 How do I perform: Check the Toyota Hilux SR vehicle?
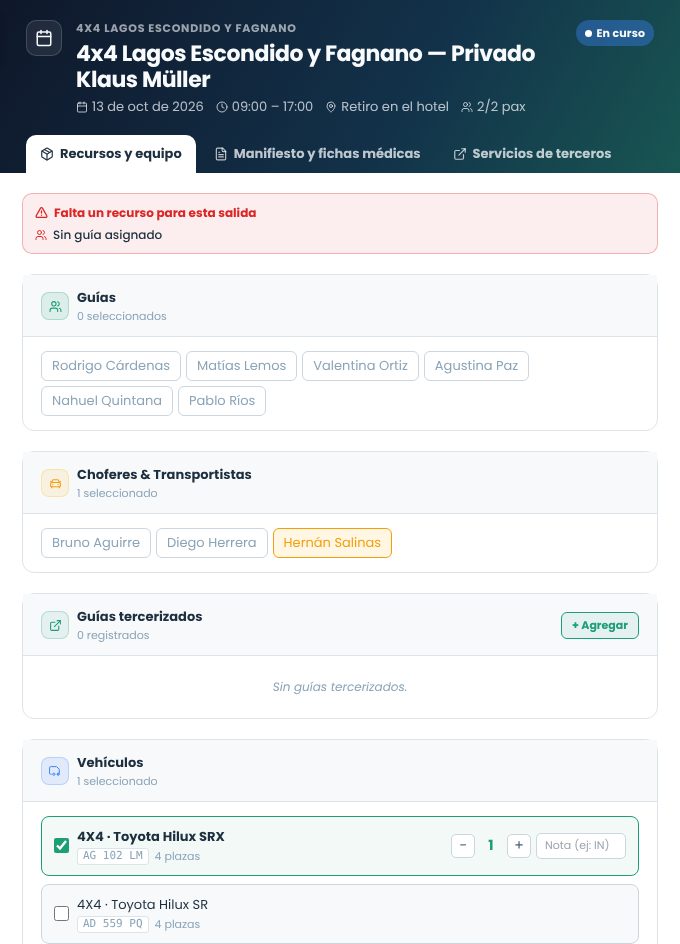[61, 913]
